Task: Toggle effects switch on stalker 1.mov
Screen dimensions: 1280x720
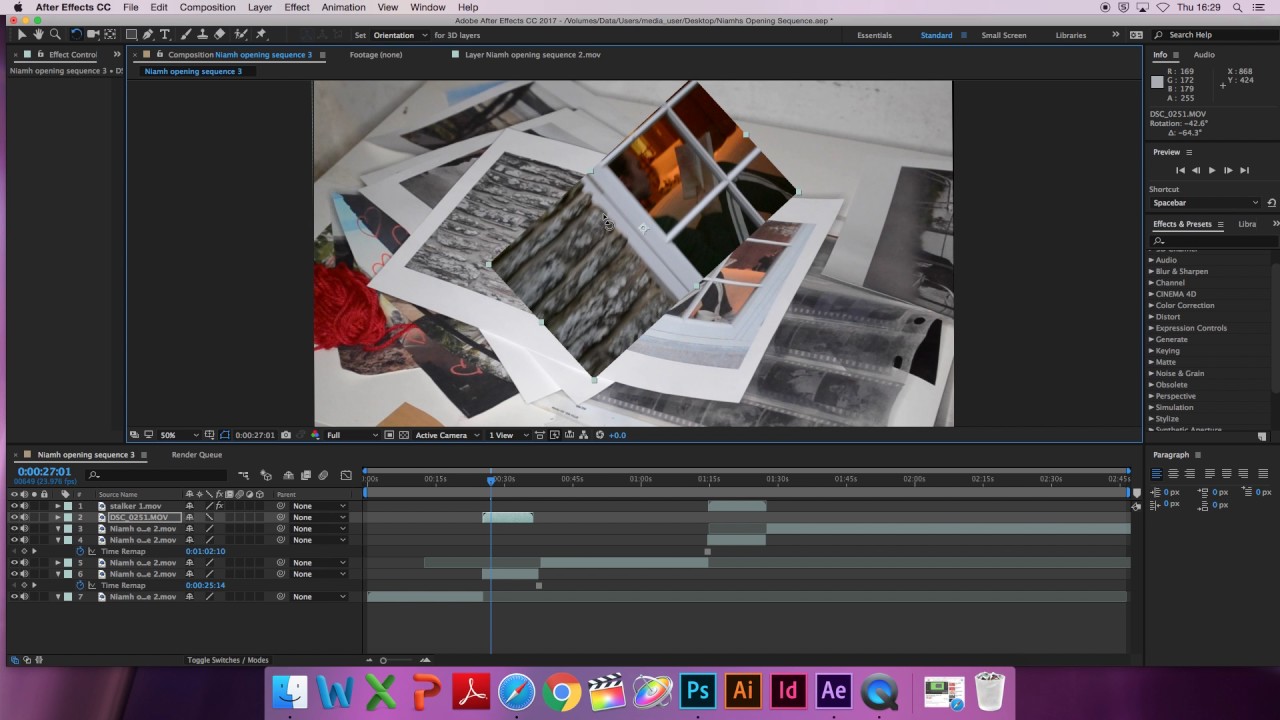Action: point(219,506)
